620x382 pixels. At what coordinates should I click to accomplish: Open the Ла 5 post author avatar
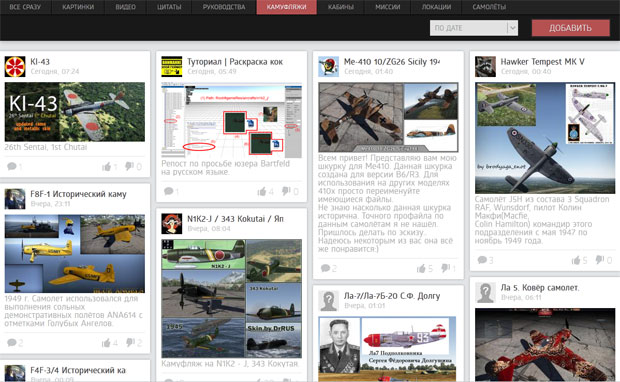click(485, 293)
